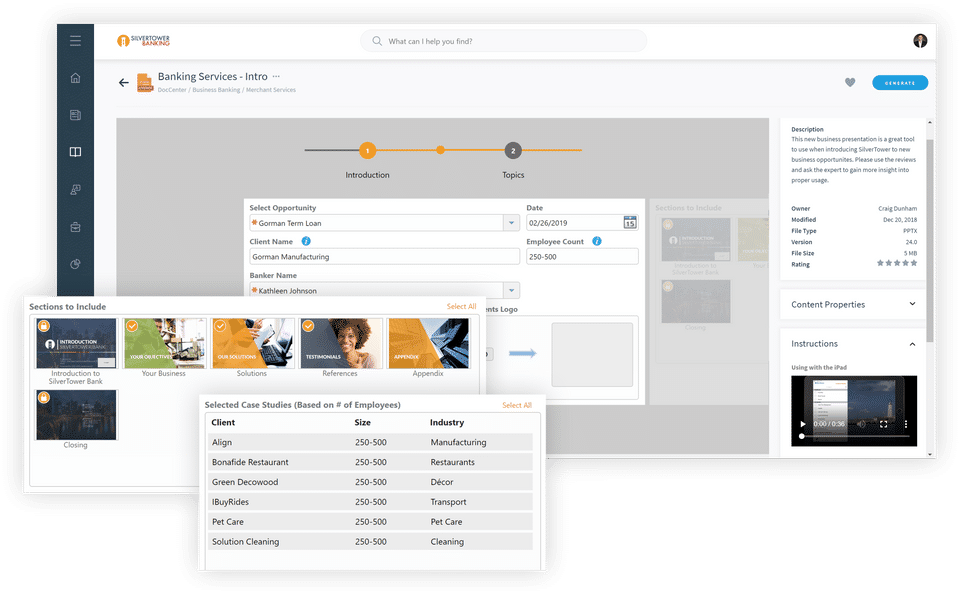Uncheck the Your Business section
The width and height of the screenshot is (960, 594).
pyautogui.click(x=132, y=326)
